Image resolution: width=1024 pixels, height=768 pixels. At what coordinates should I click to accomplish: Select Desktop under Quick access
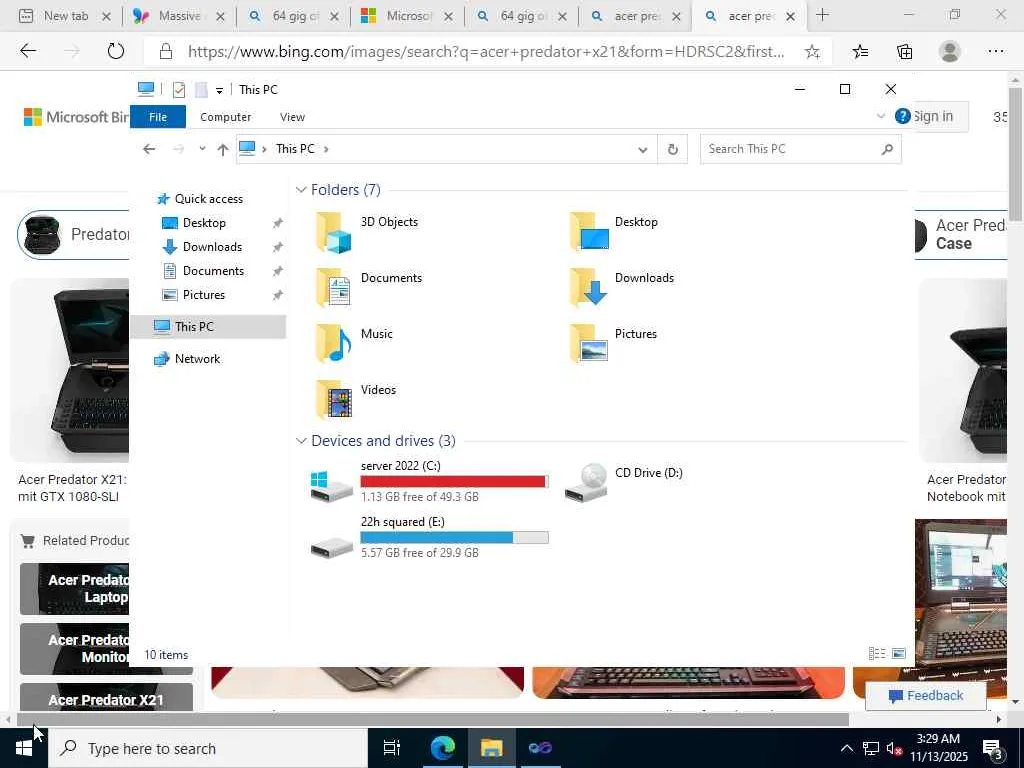click(x=204, y=223)
